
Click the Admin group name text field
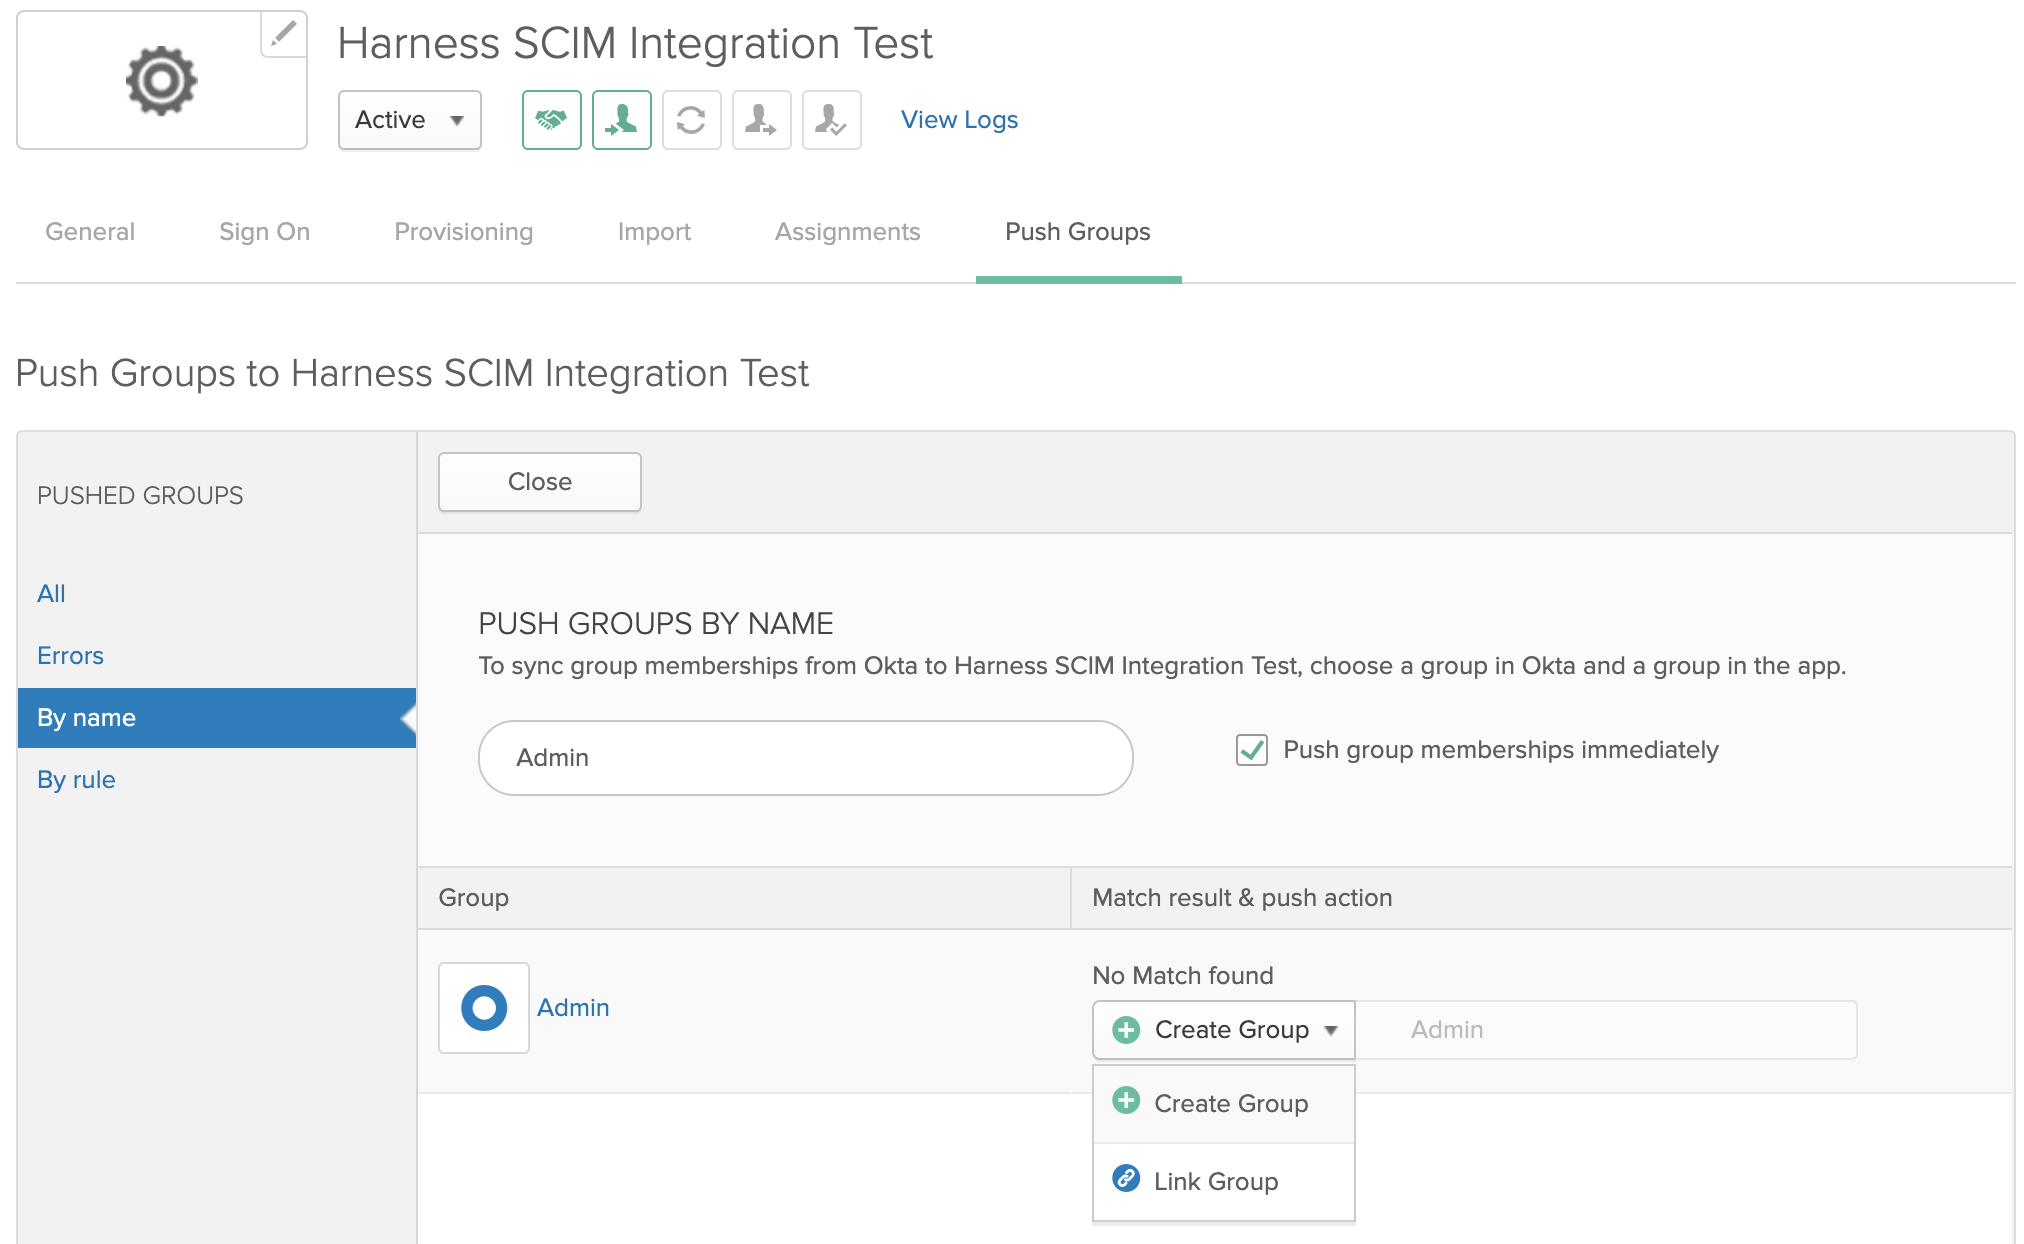(1606, 1030)
